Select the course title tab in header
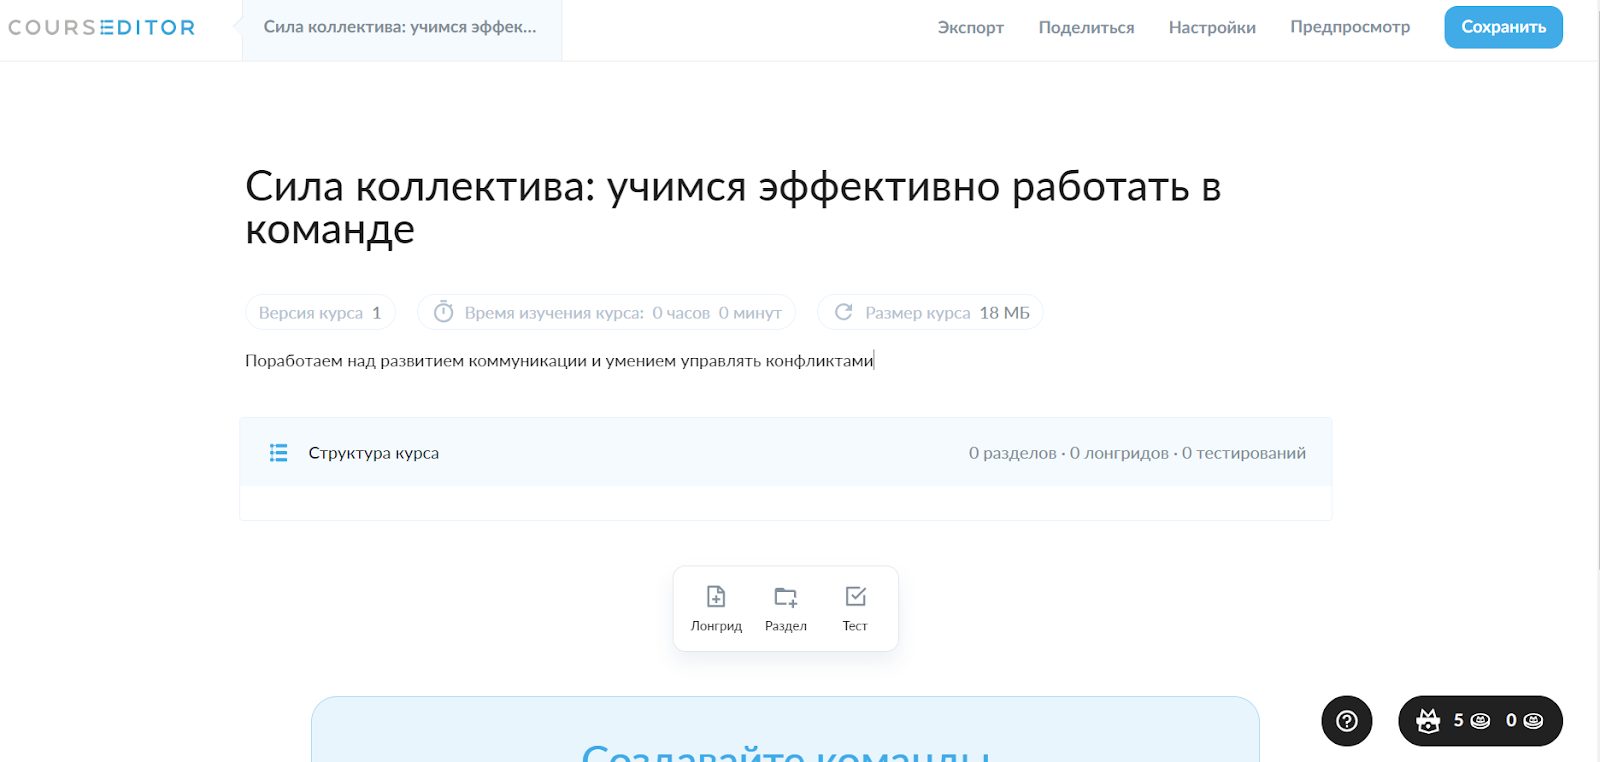Image resolution: width=1600 pixels, height=762 pixels. click(400, 28)
